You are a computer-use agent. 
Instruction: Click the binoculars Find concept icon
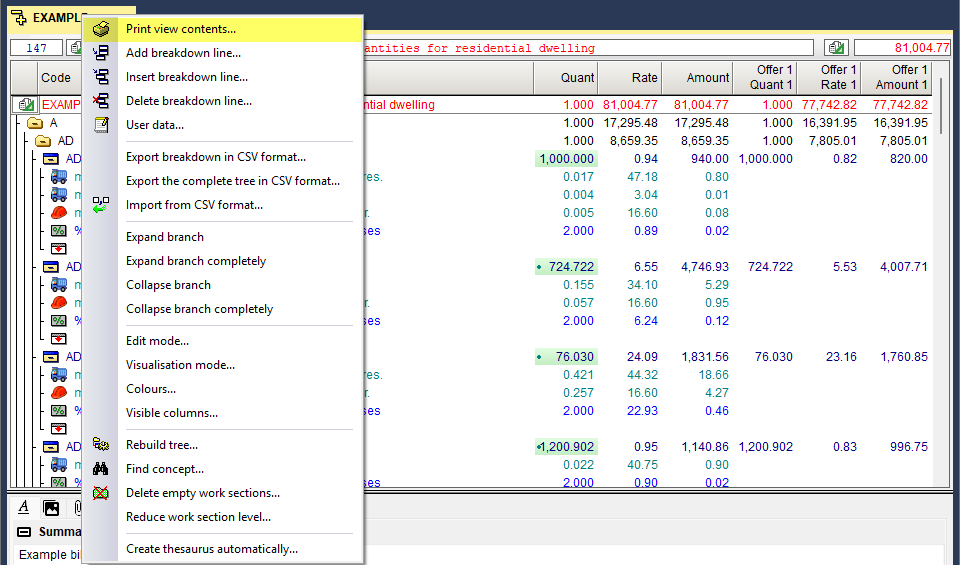101,469
